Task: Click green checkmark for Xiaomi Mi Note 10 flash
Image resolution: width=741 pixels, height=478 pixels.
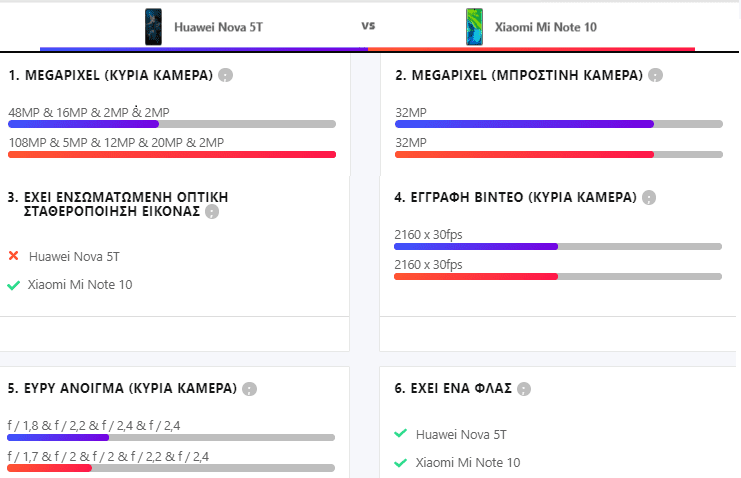Action: click(400, 462)
